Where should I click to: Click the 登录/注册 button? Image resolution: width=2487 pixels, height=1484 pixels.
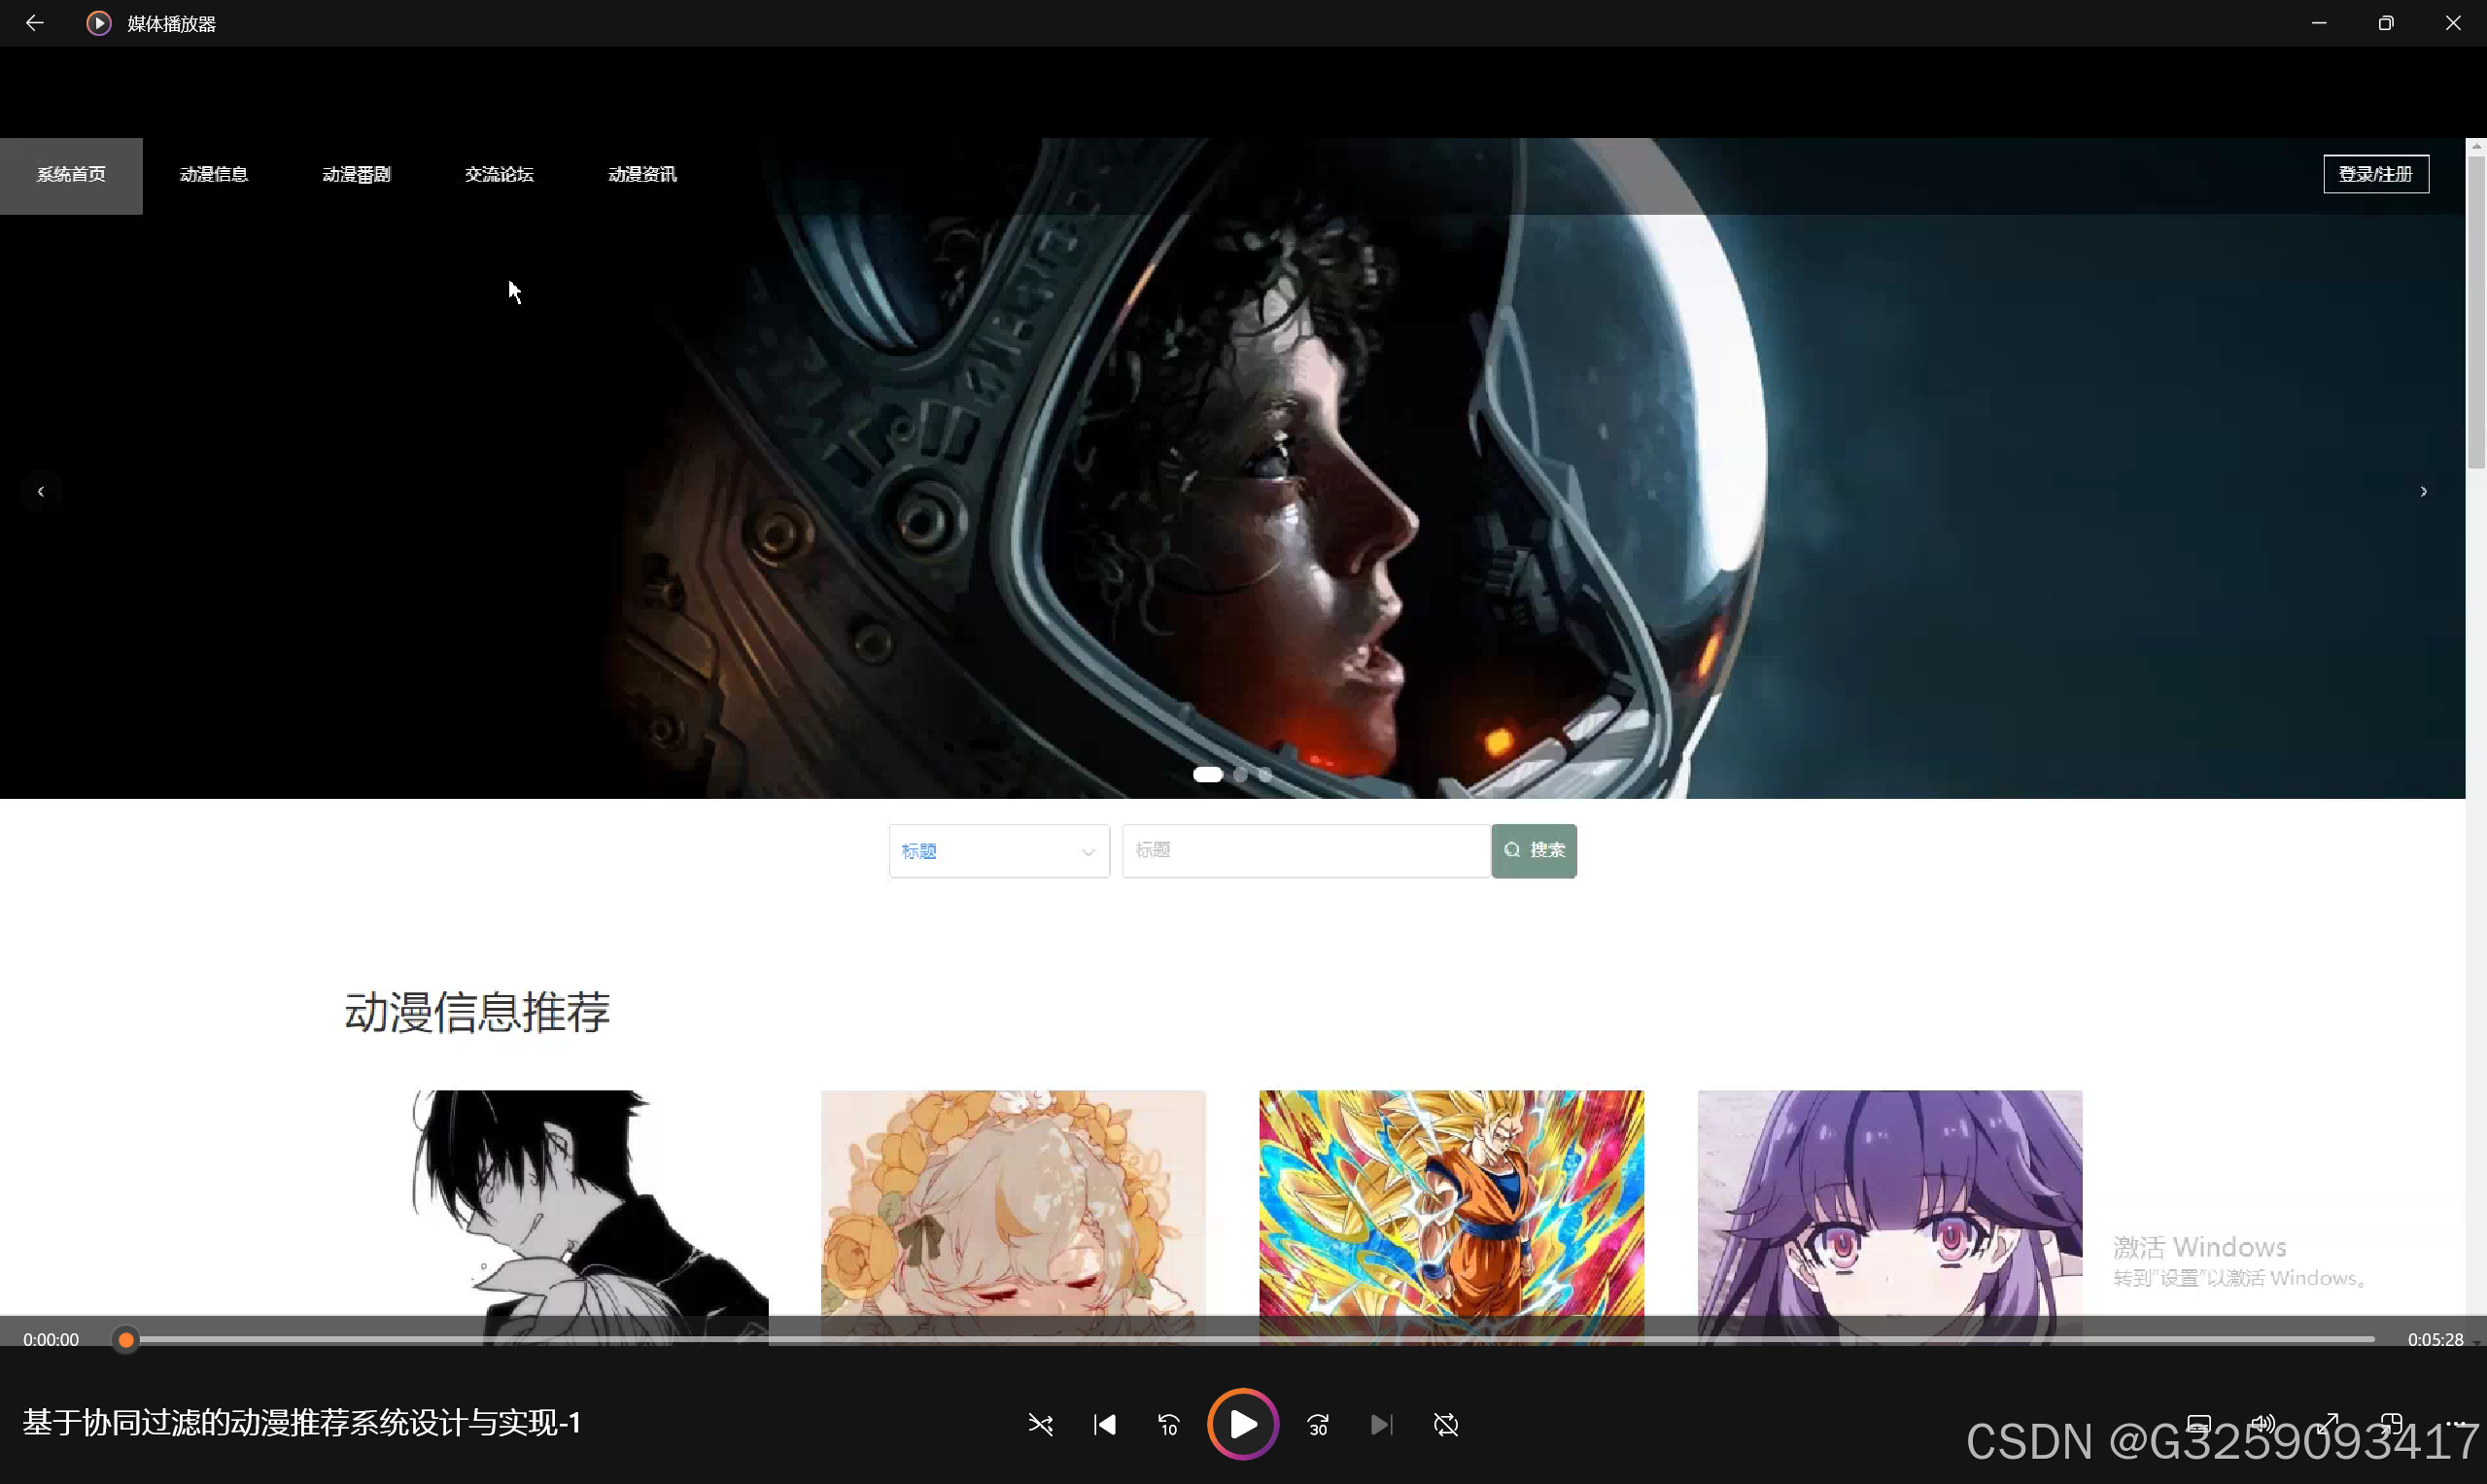point(2376,174)
